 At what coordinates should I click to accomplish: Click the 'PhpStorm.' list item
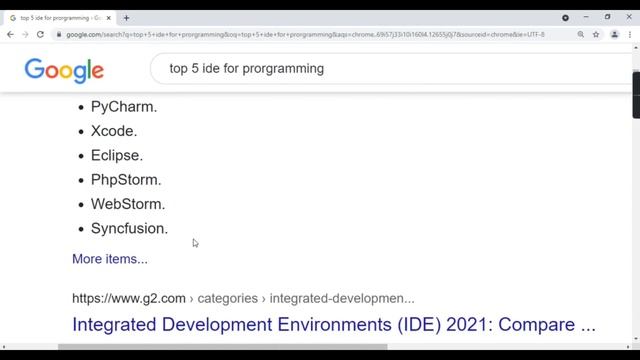click(x=126, y=180)
